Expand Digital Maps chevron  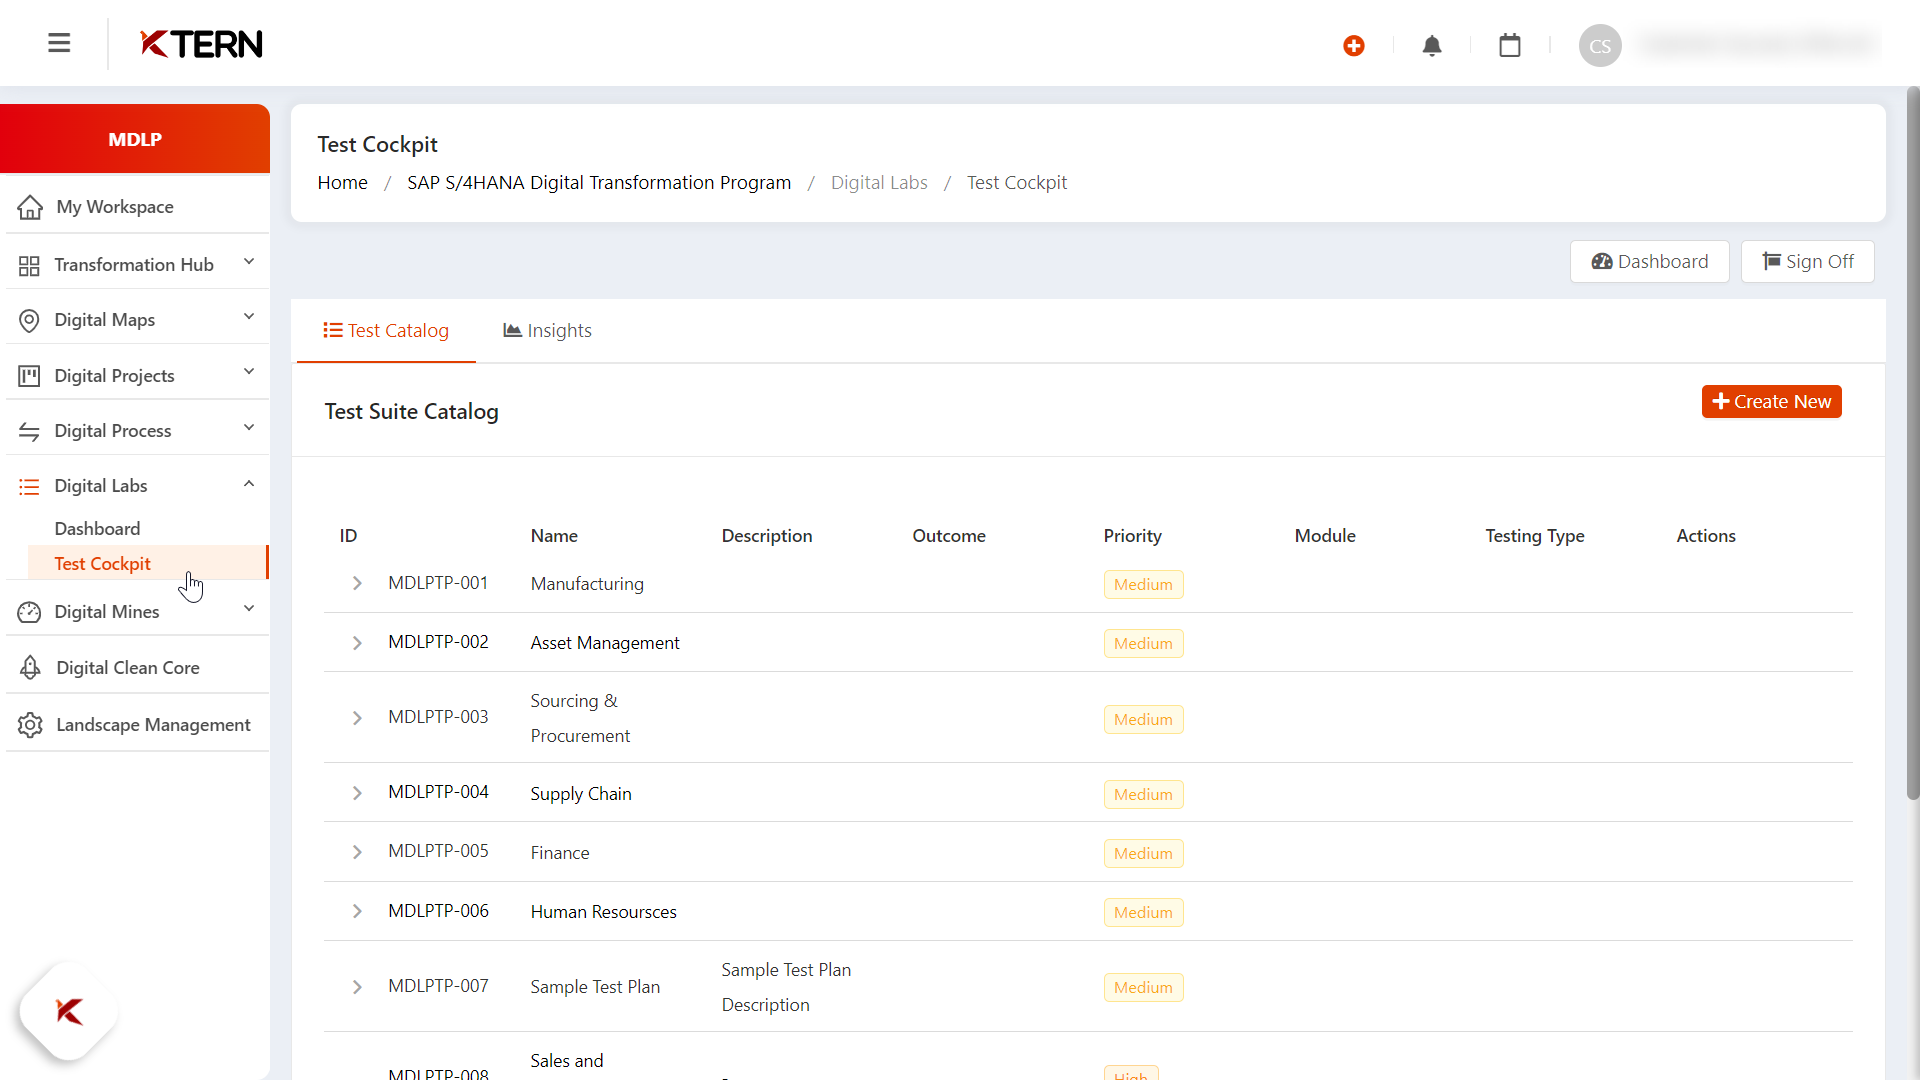[x=249, y=317]
